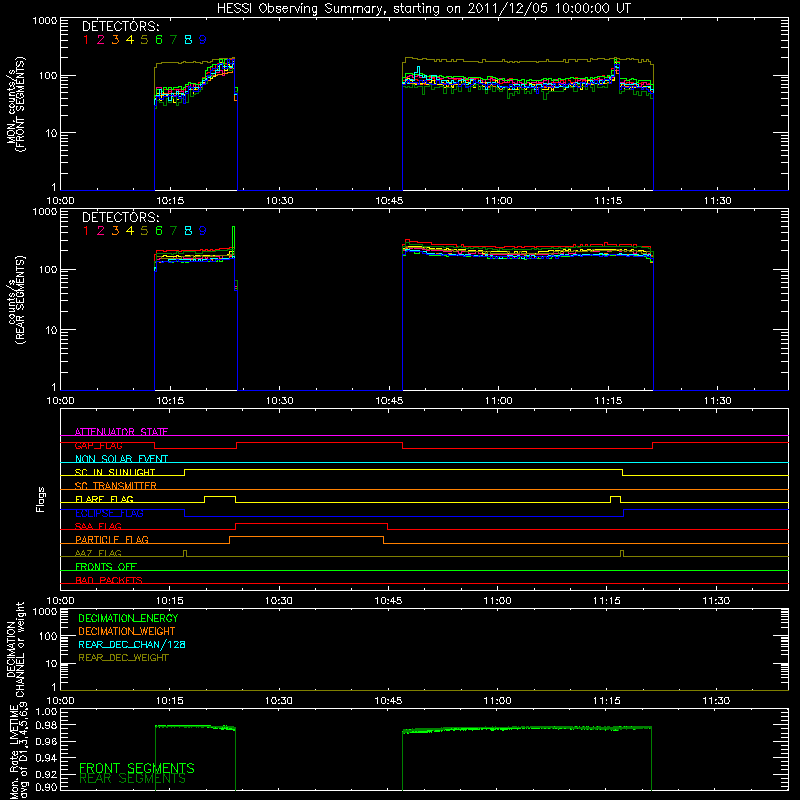The image size is (800, 800).
Task: Click the FRONTS_OFF flag label
Action: click(x=106, y=566)
